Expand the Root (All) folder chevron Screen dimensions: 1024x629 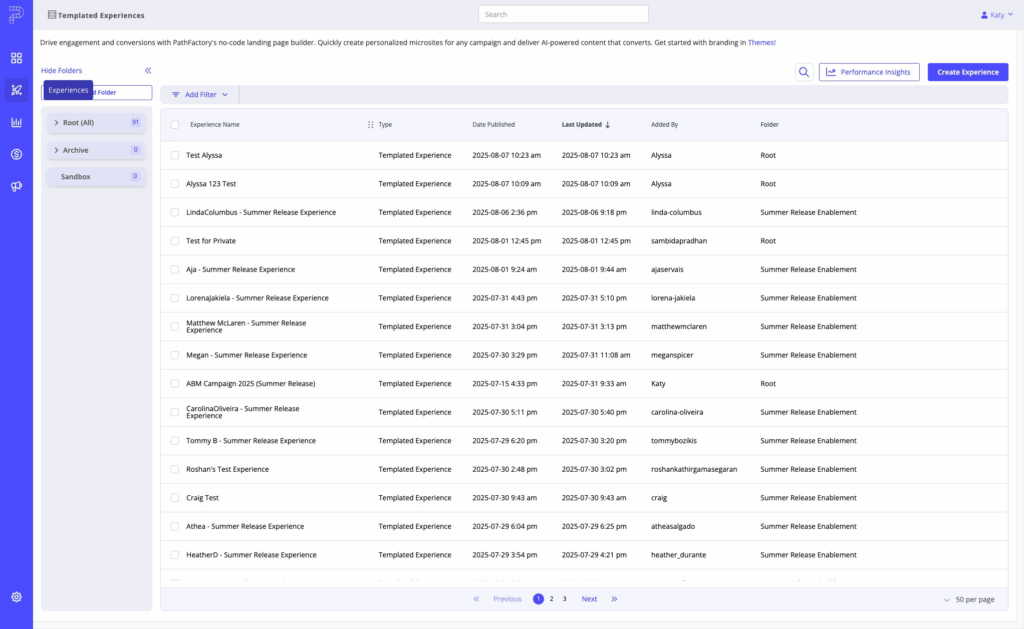56,123
